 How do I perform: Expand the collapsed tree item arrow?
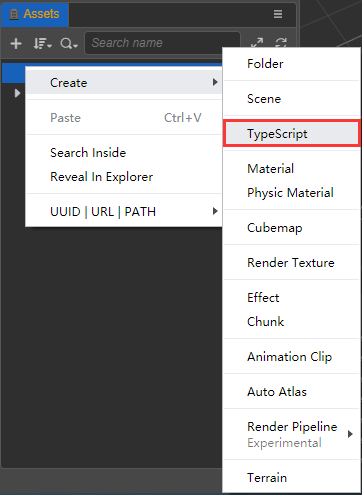(17, 93)
